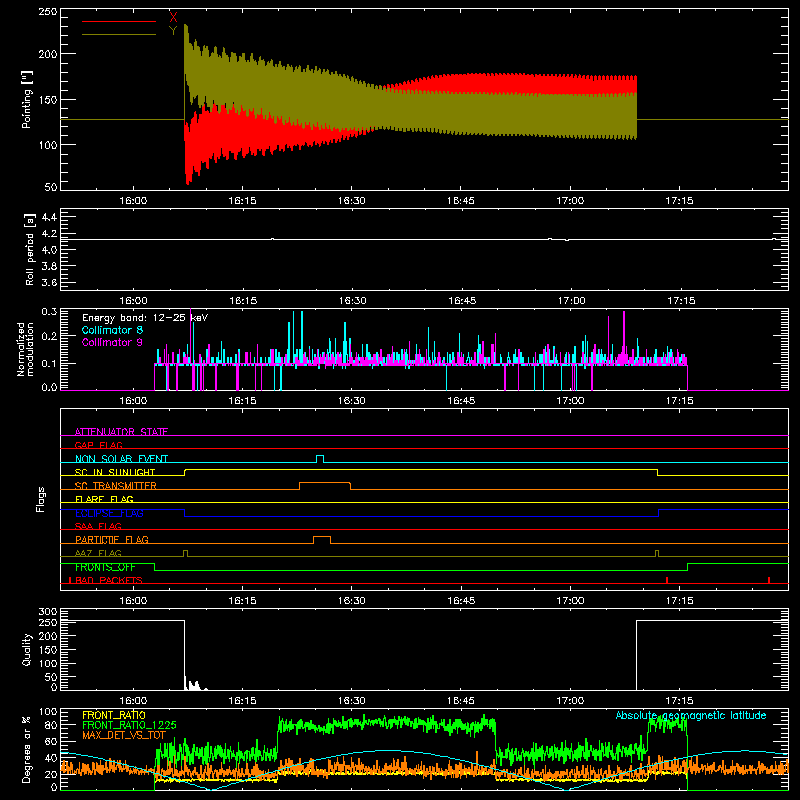Click the olive Y legend label
Screen dimensions: 800x800
click(x=173, y=31)
